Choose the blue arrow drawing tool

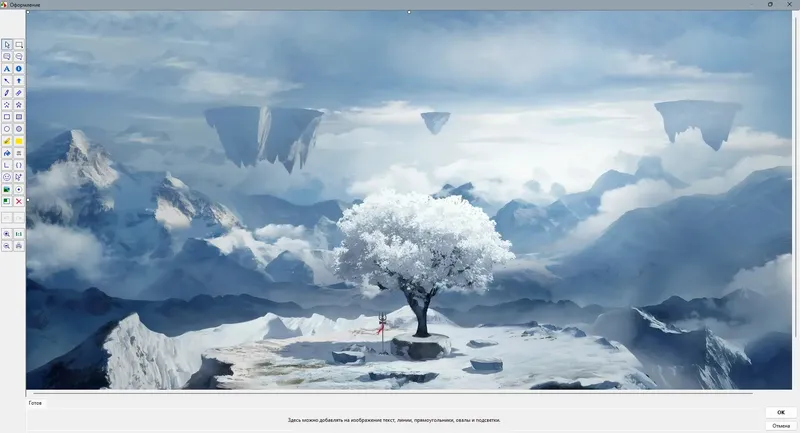(x=19, y=81)
